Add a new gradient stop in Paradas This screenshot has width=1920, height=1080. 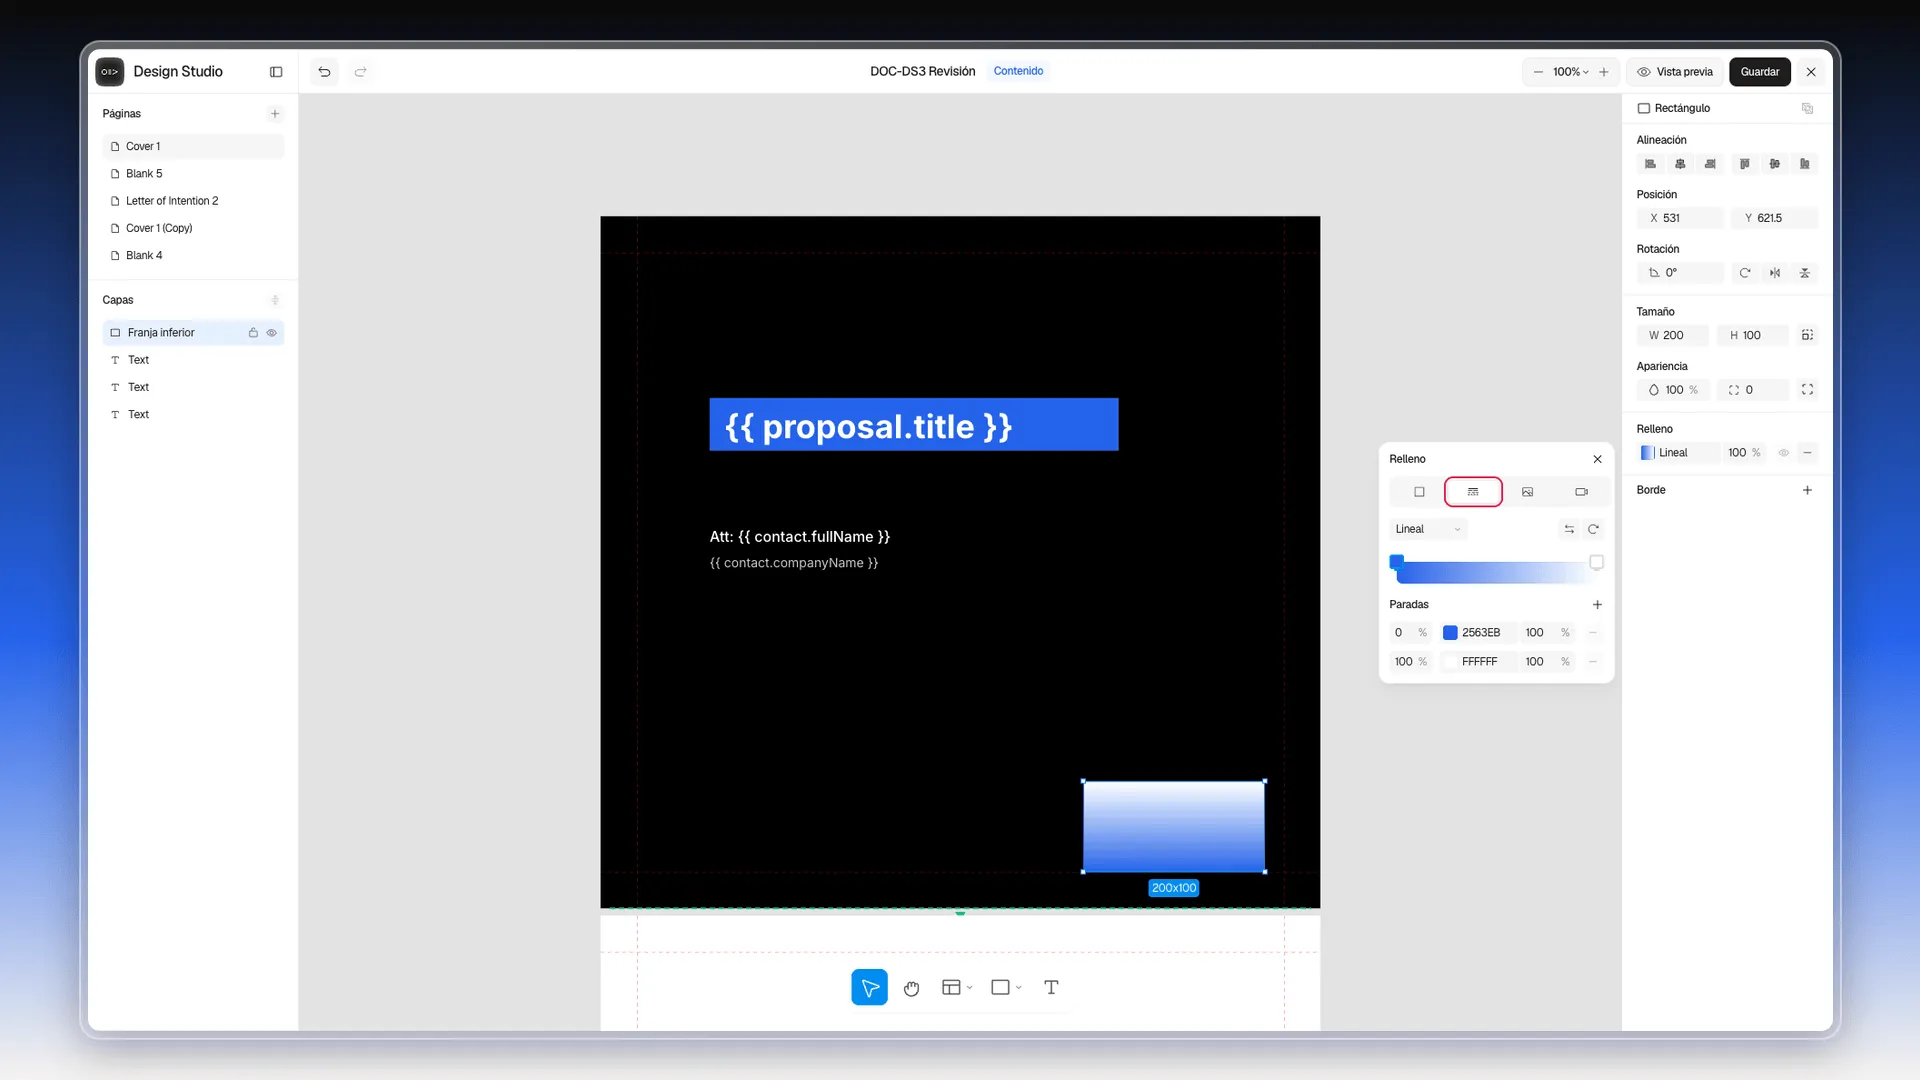coord(1597,605)
